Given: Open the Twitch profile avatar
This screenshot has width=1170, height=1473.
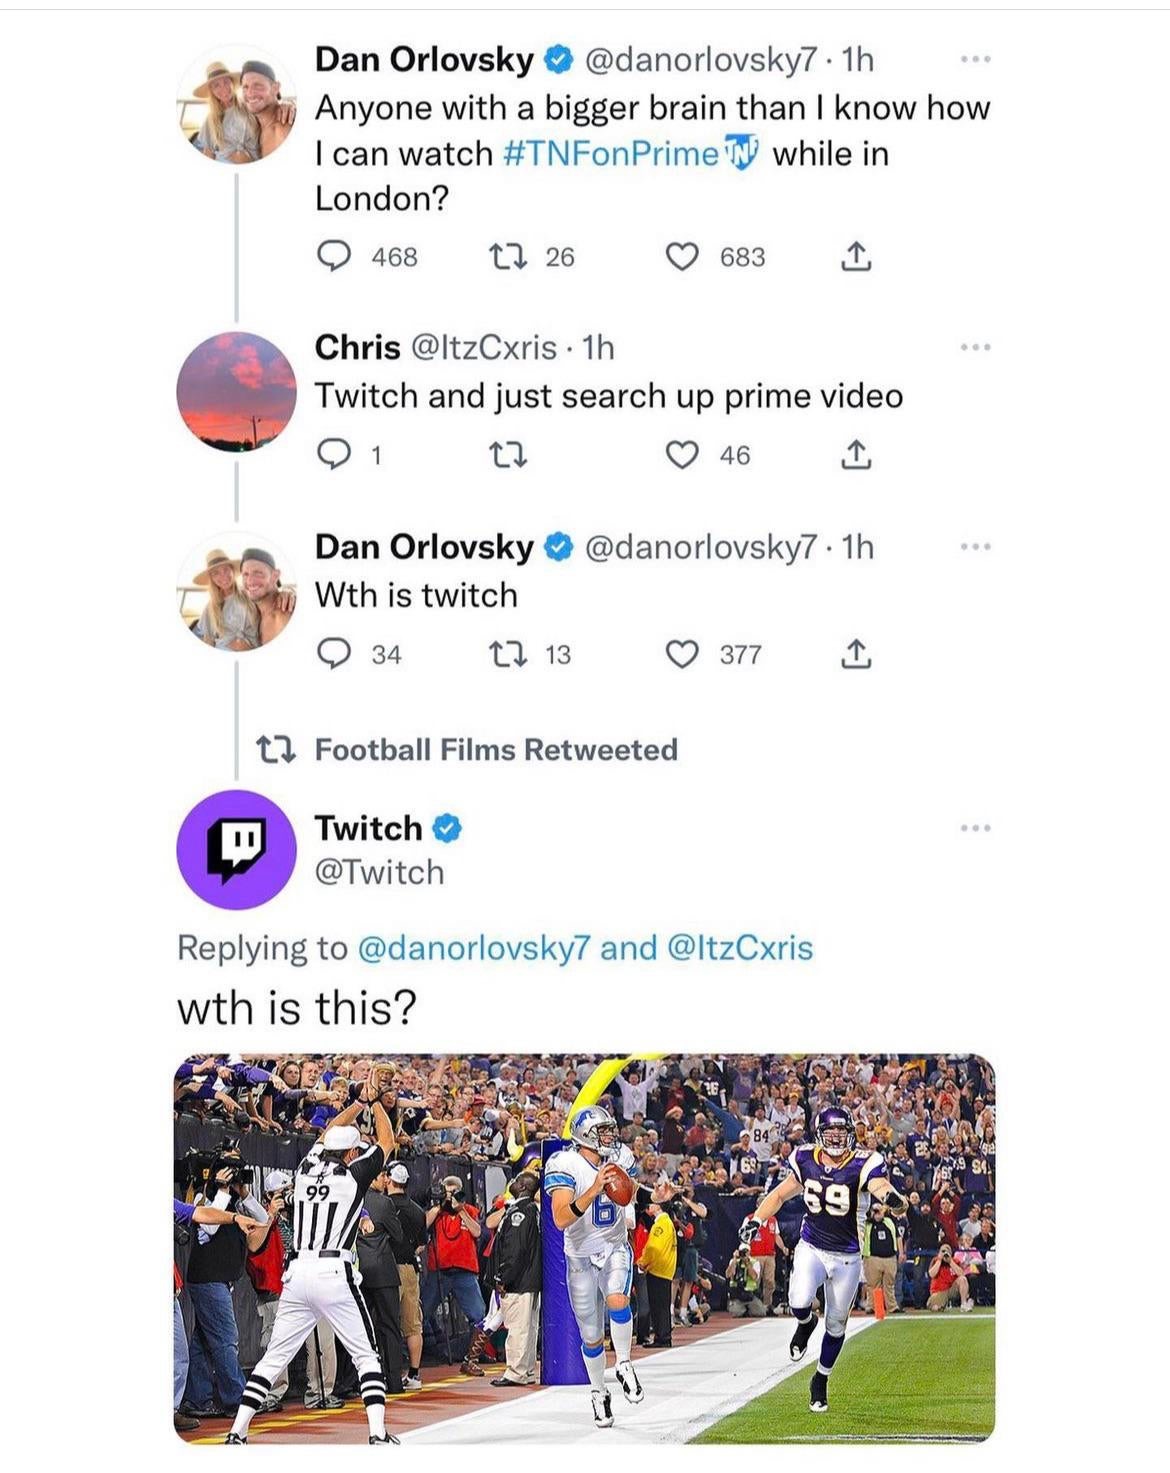Looking at the screenshot, I should pyautogui.click(x=236, y=849).
